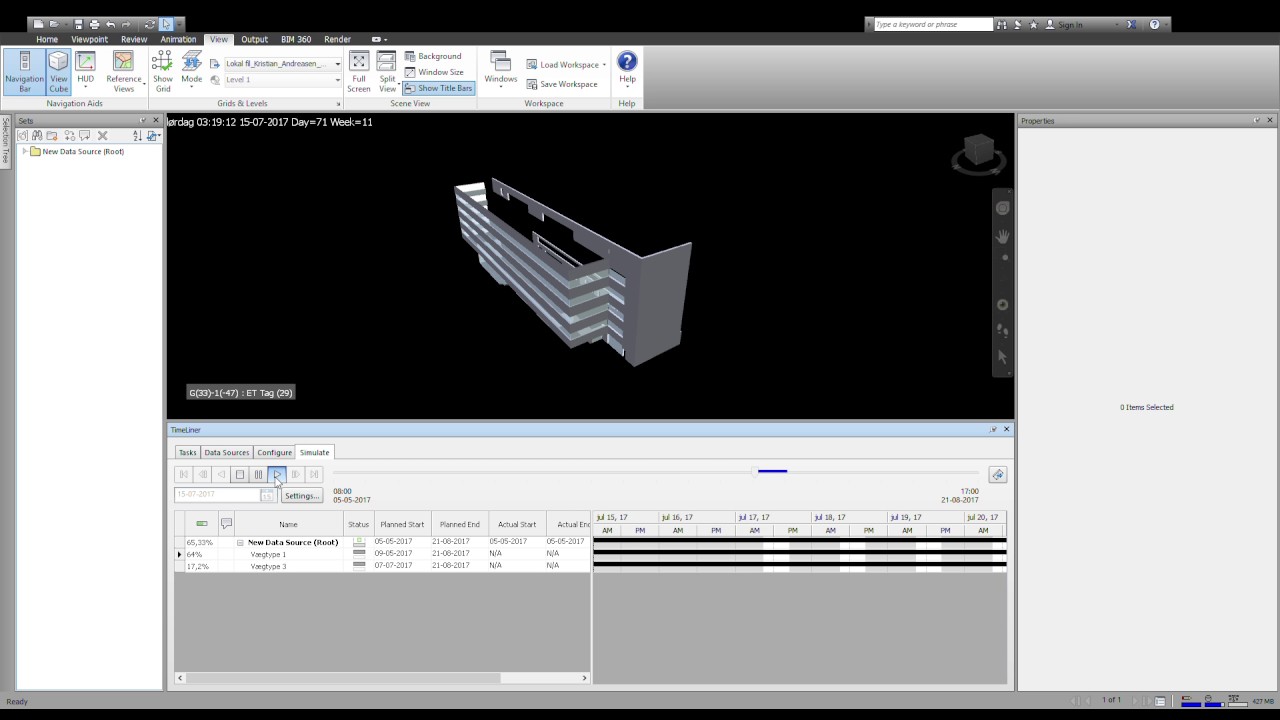The width and height of the screenshot is (1280, 720).
Task: Click Load Workspace
Action: [565, 64]
